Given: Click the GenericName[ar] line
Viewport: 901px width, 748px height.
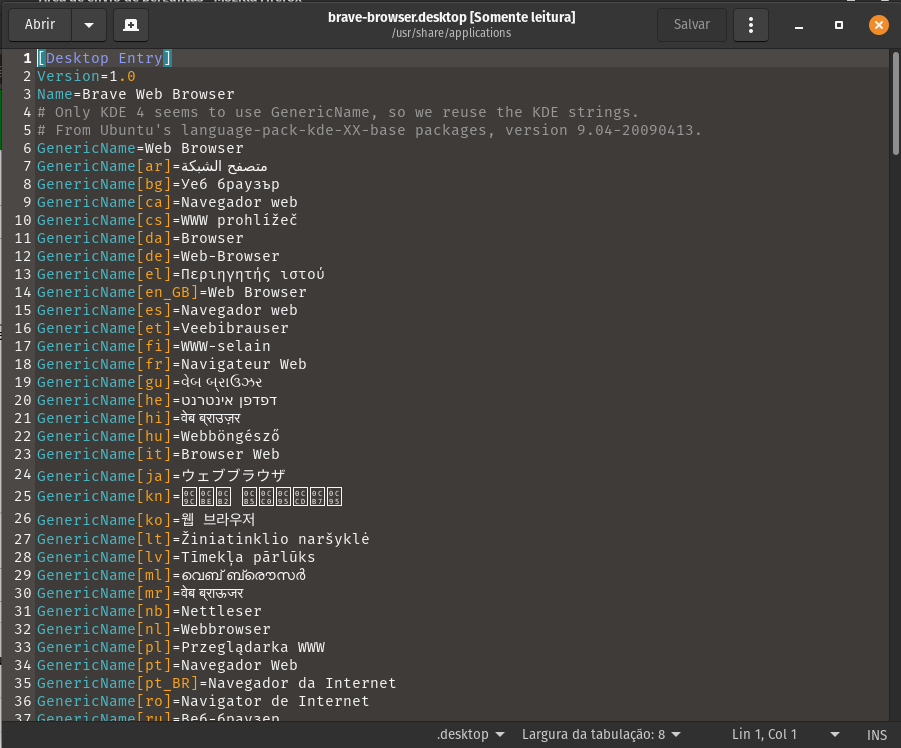Looking at the screenshot, I should (152, 166).
